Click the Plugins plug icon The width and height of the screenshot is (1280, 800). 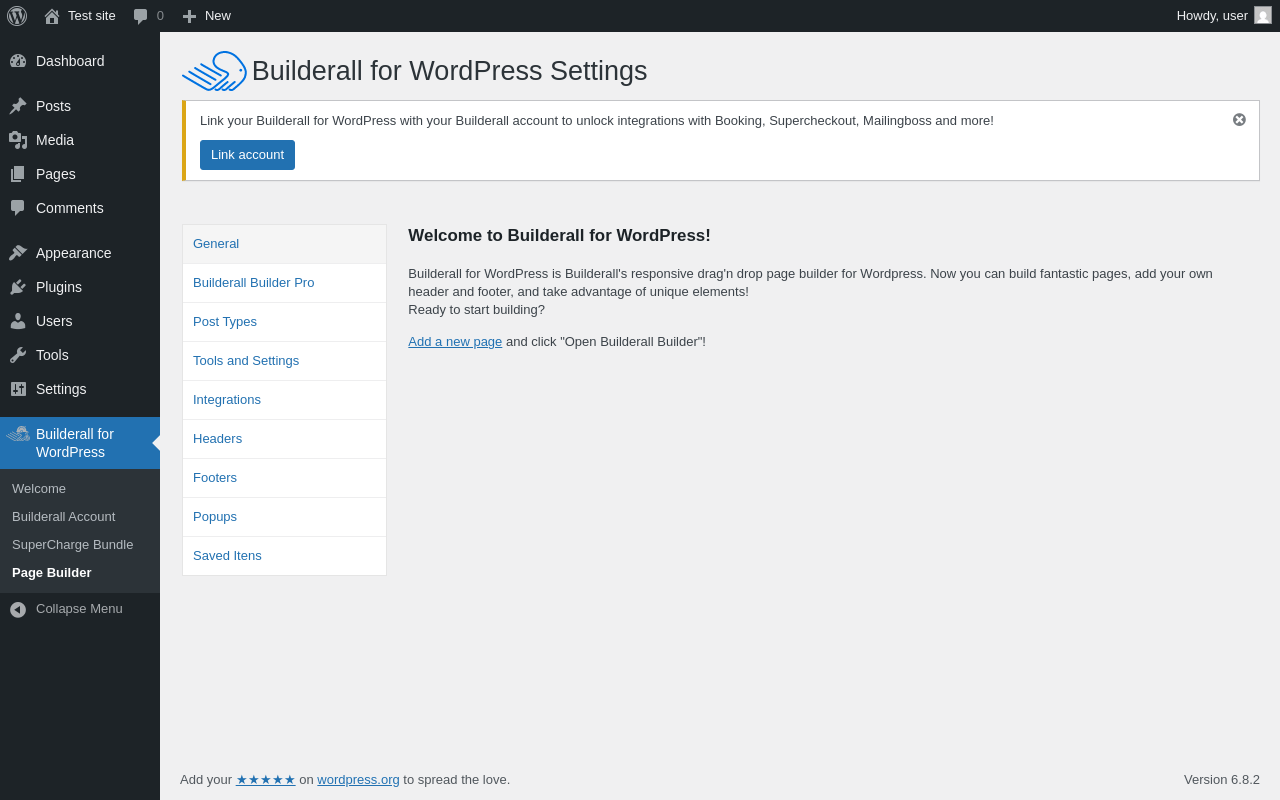point(18,287)
